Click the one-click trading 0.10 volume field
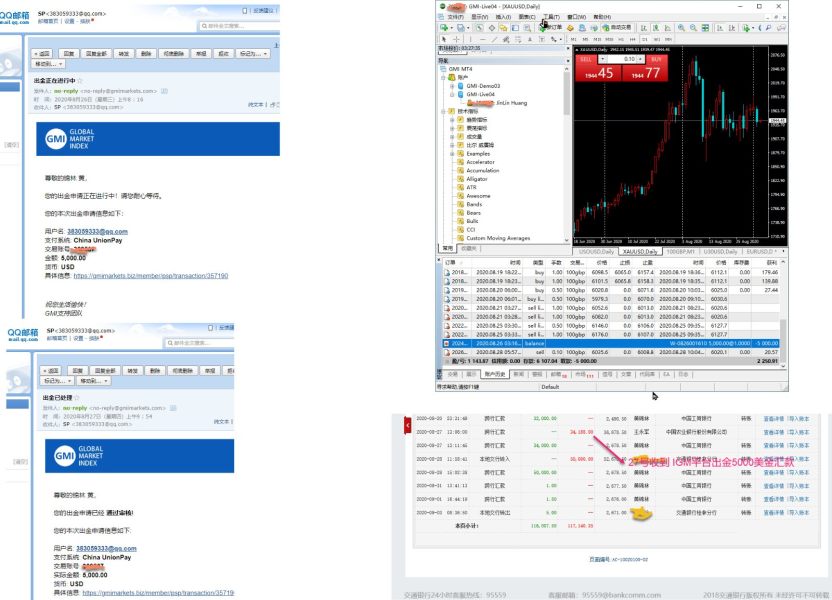Viewport: 832px width, 600px height. 622,59
